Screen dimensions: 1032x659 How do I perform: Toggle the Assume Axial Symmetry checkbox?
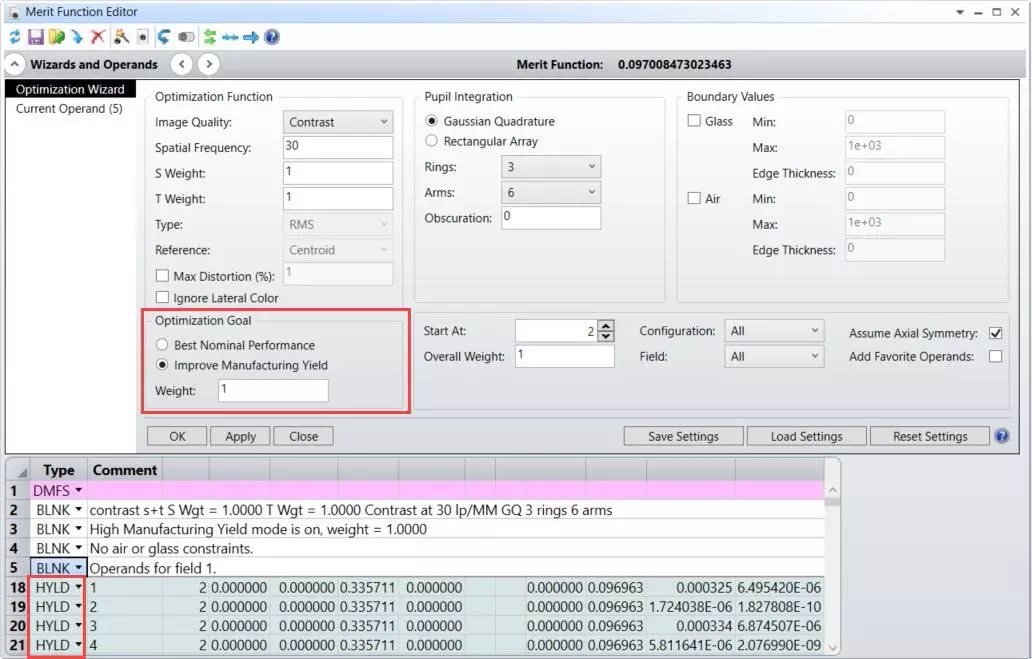pyautogui.click(x=994, y=333)
